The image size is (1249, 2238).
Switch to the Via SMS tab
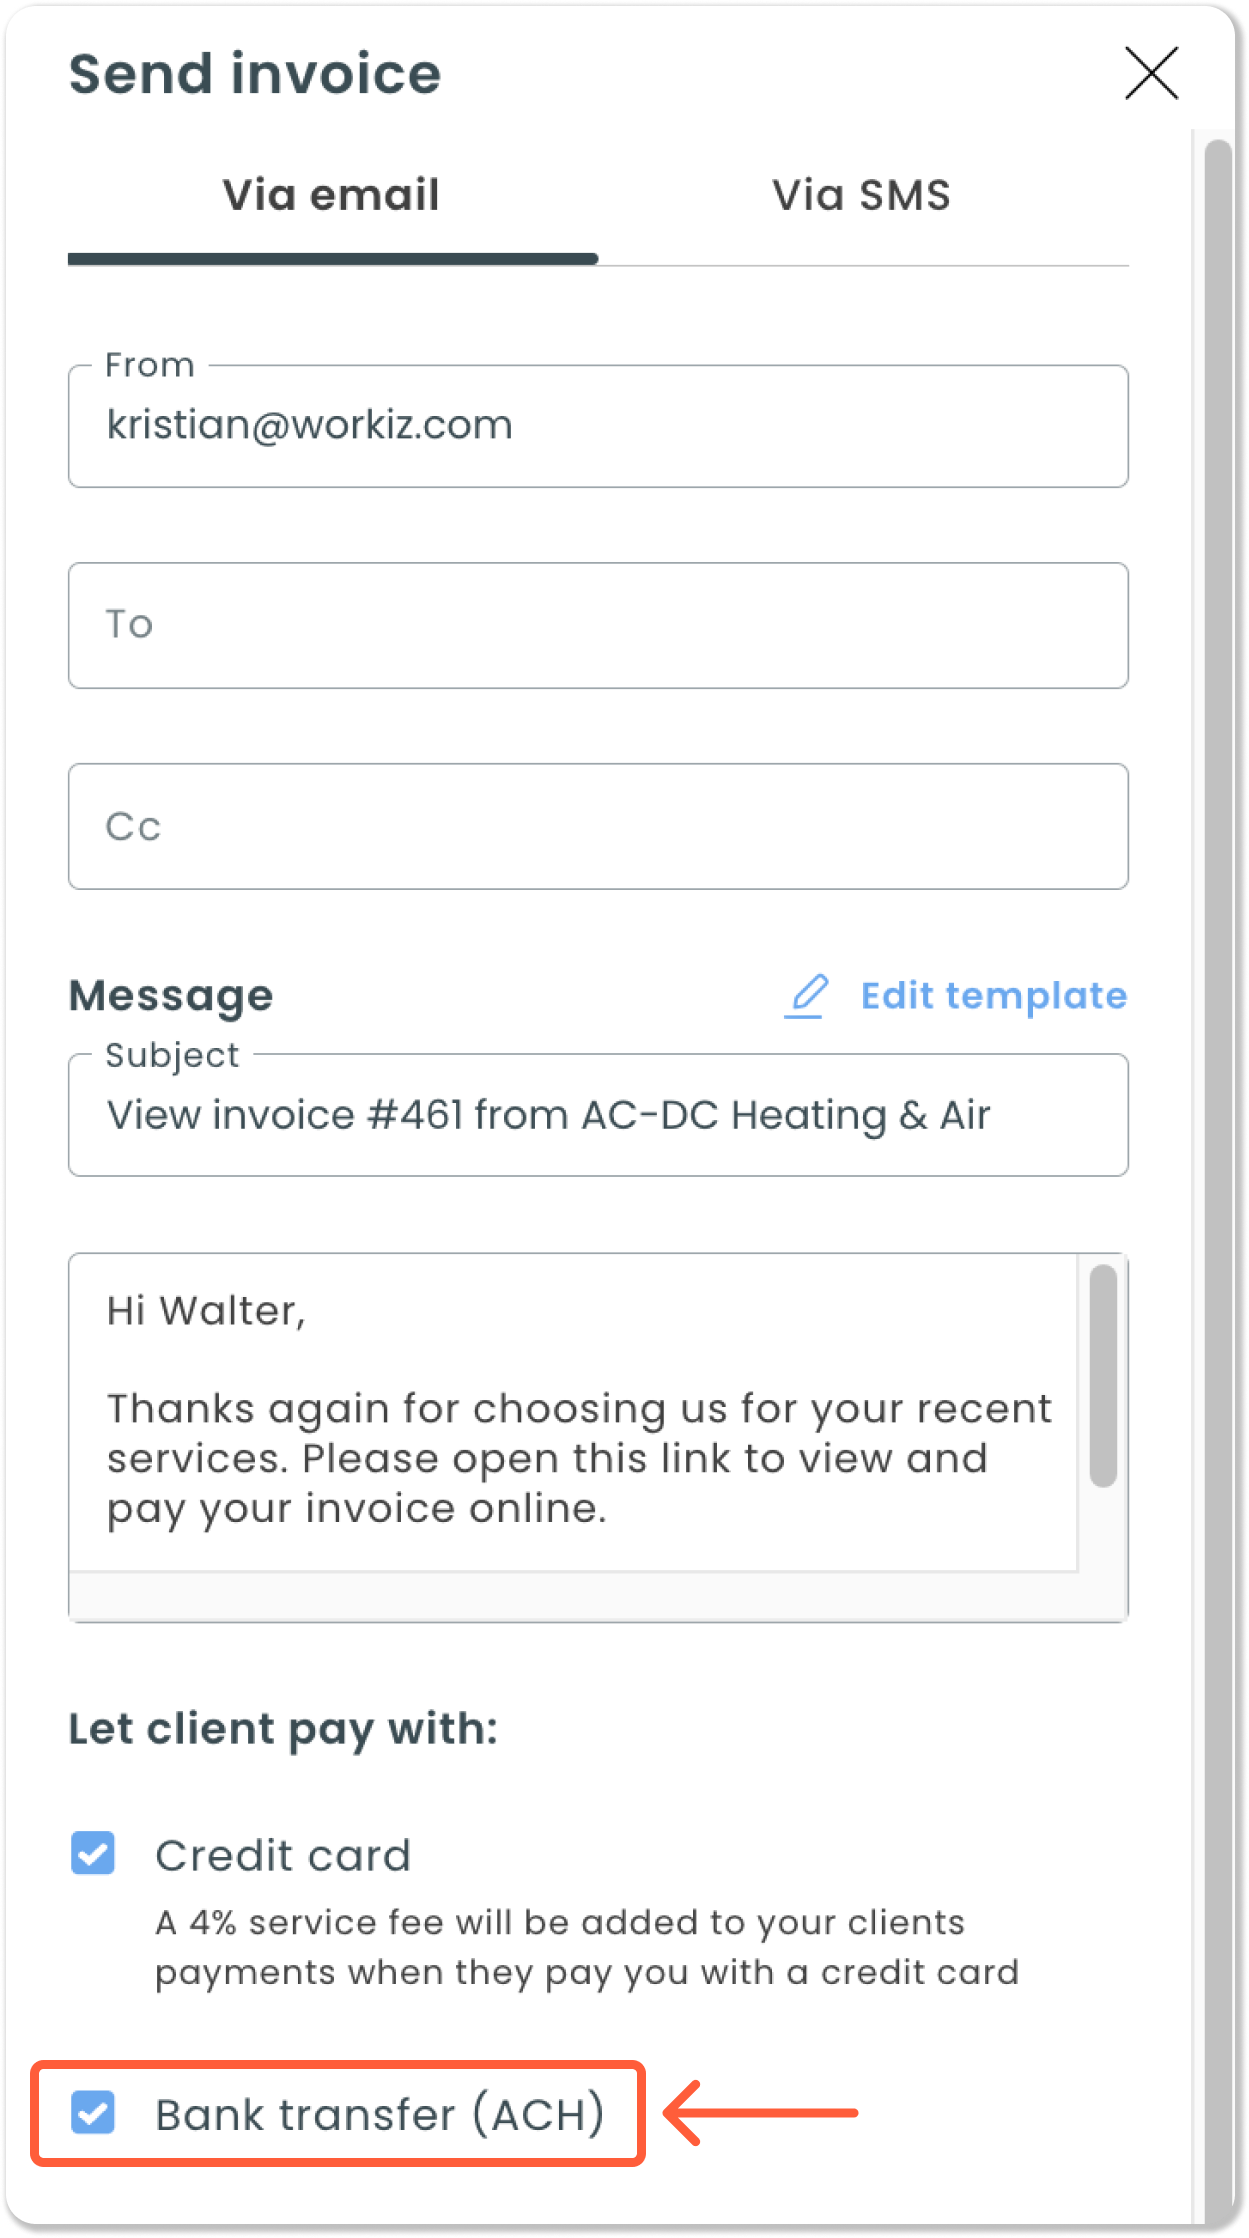(861, 195)
